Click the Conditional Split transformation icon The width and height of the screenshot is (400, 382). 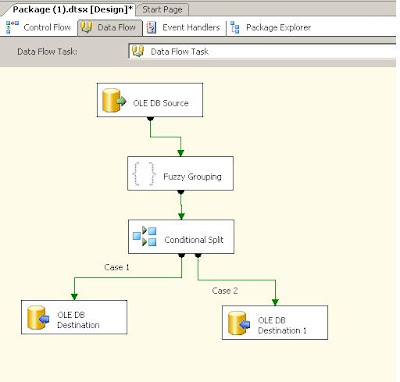[145, 236]
